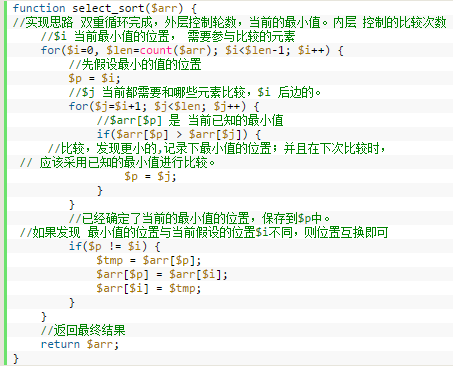
Task: Click the $p = $j; statement
Action: pyautogui.click(x=150, y=176)
